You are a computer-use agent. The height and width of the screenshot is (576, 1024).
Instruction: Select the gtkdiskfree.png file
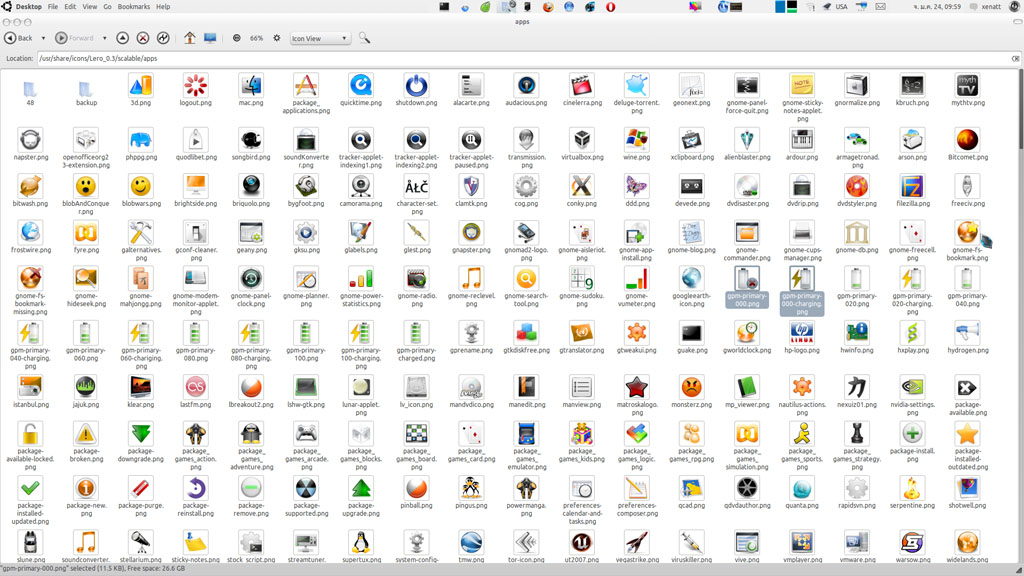526,338
